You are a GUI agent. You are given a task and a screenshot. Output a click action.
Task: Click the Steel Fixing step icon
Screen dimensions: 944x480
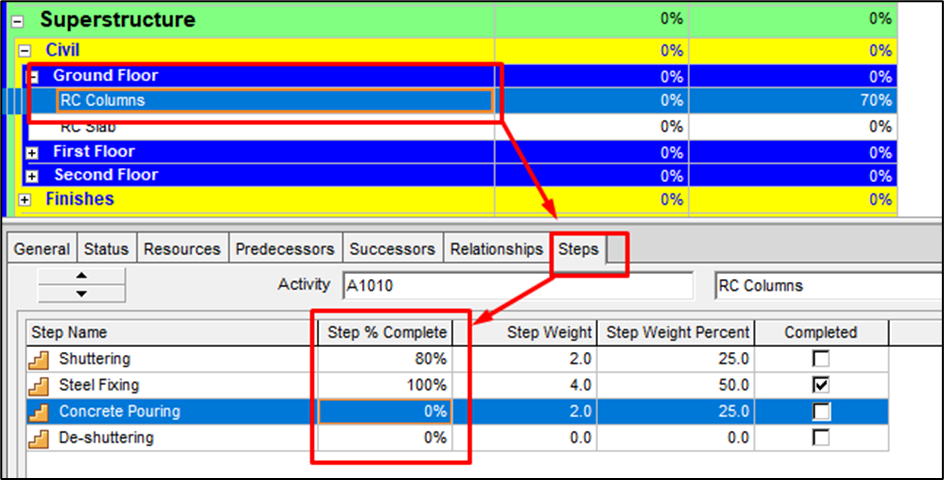point(40,385)
